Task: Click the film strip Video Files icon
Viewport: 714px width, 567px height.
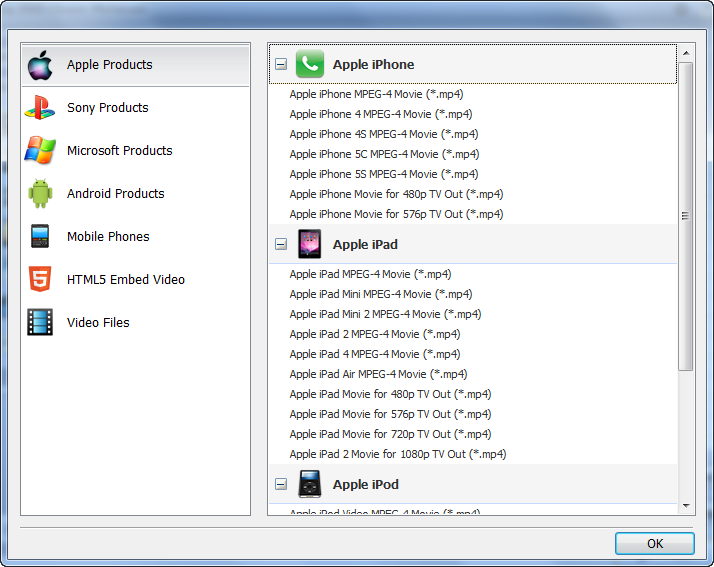Action: 40,322
